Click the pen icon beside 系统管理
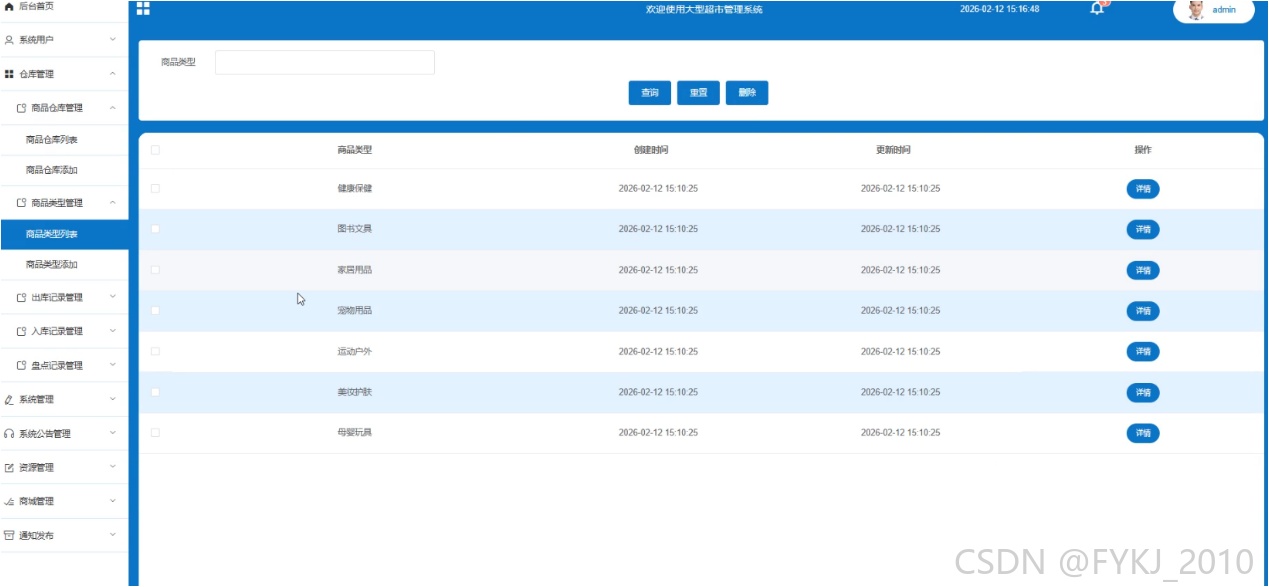 10,400
